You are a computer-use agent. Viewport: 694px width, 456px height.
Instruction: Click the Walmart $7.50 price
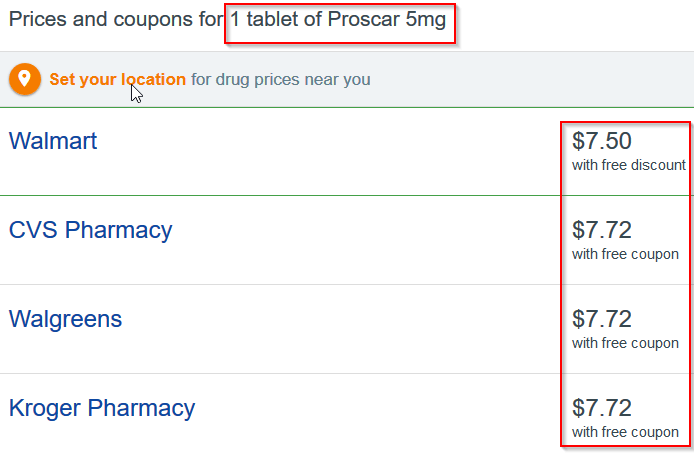point(601,141)
